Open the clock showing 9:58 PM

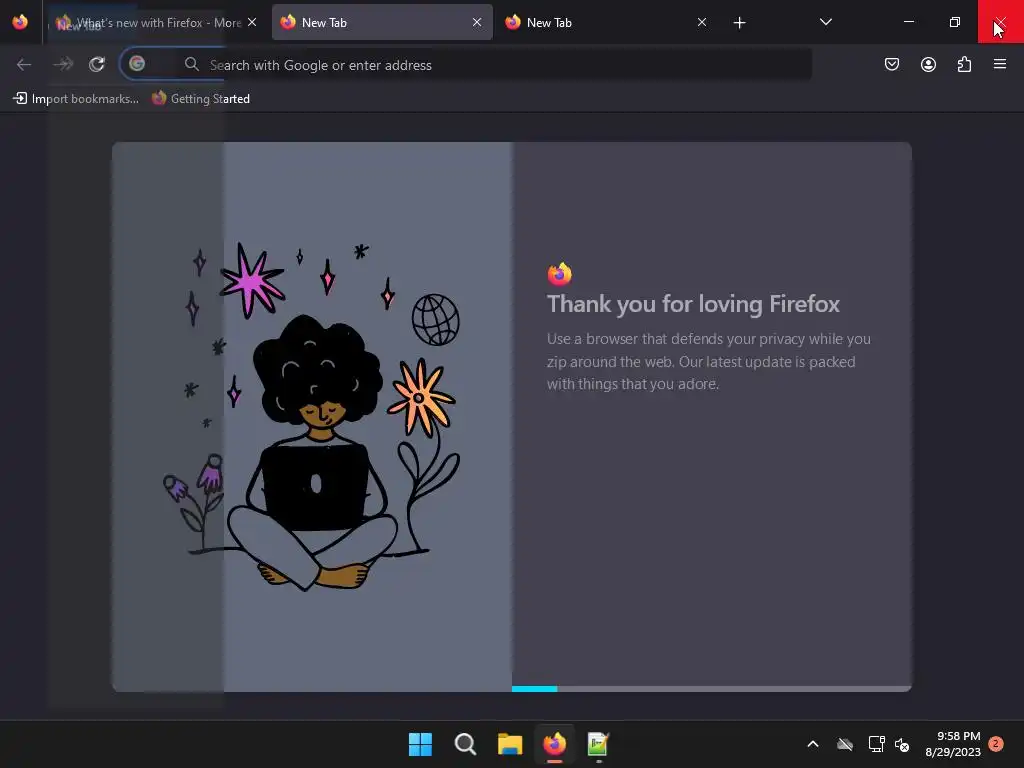point(953,744)
